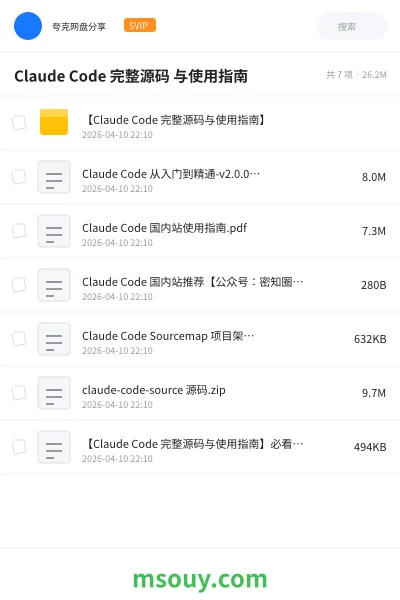Open folder name 【Claude Code 完整源码与使用指南】
The image size is (400, 600).
tap(174, 120)
